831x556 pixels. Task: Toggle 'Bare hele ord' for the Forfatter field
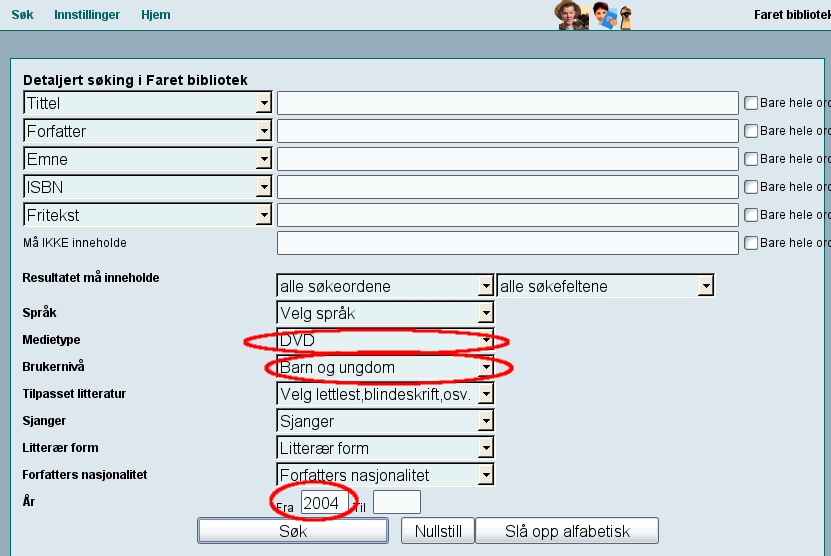coord(751,131)
